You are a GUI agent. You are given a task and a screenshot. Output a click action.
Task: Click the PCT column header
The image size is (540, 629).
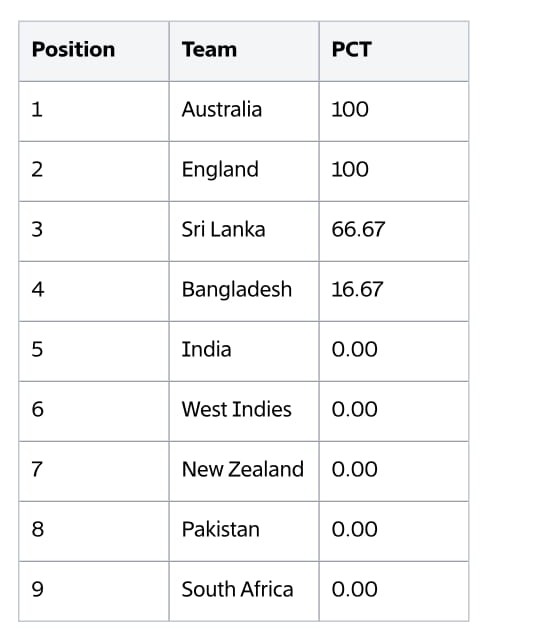(394, 51)
